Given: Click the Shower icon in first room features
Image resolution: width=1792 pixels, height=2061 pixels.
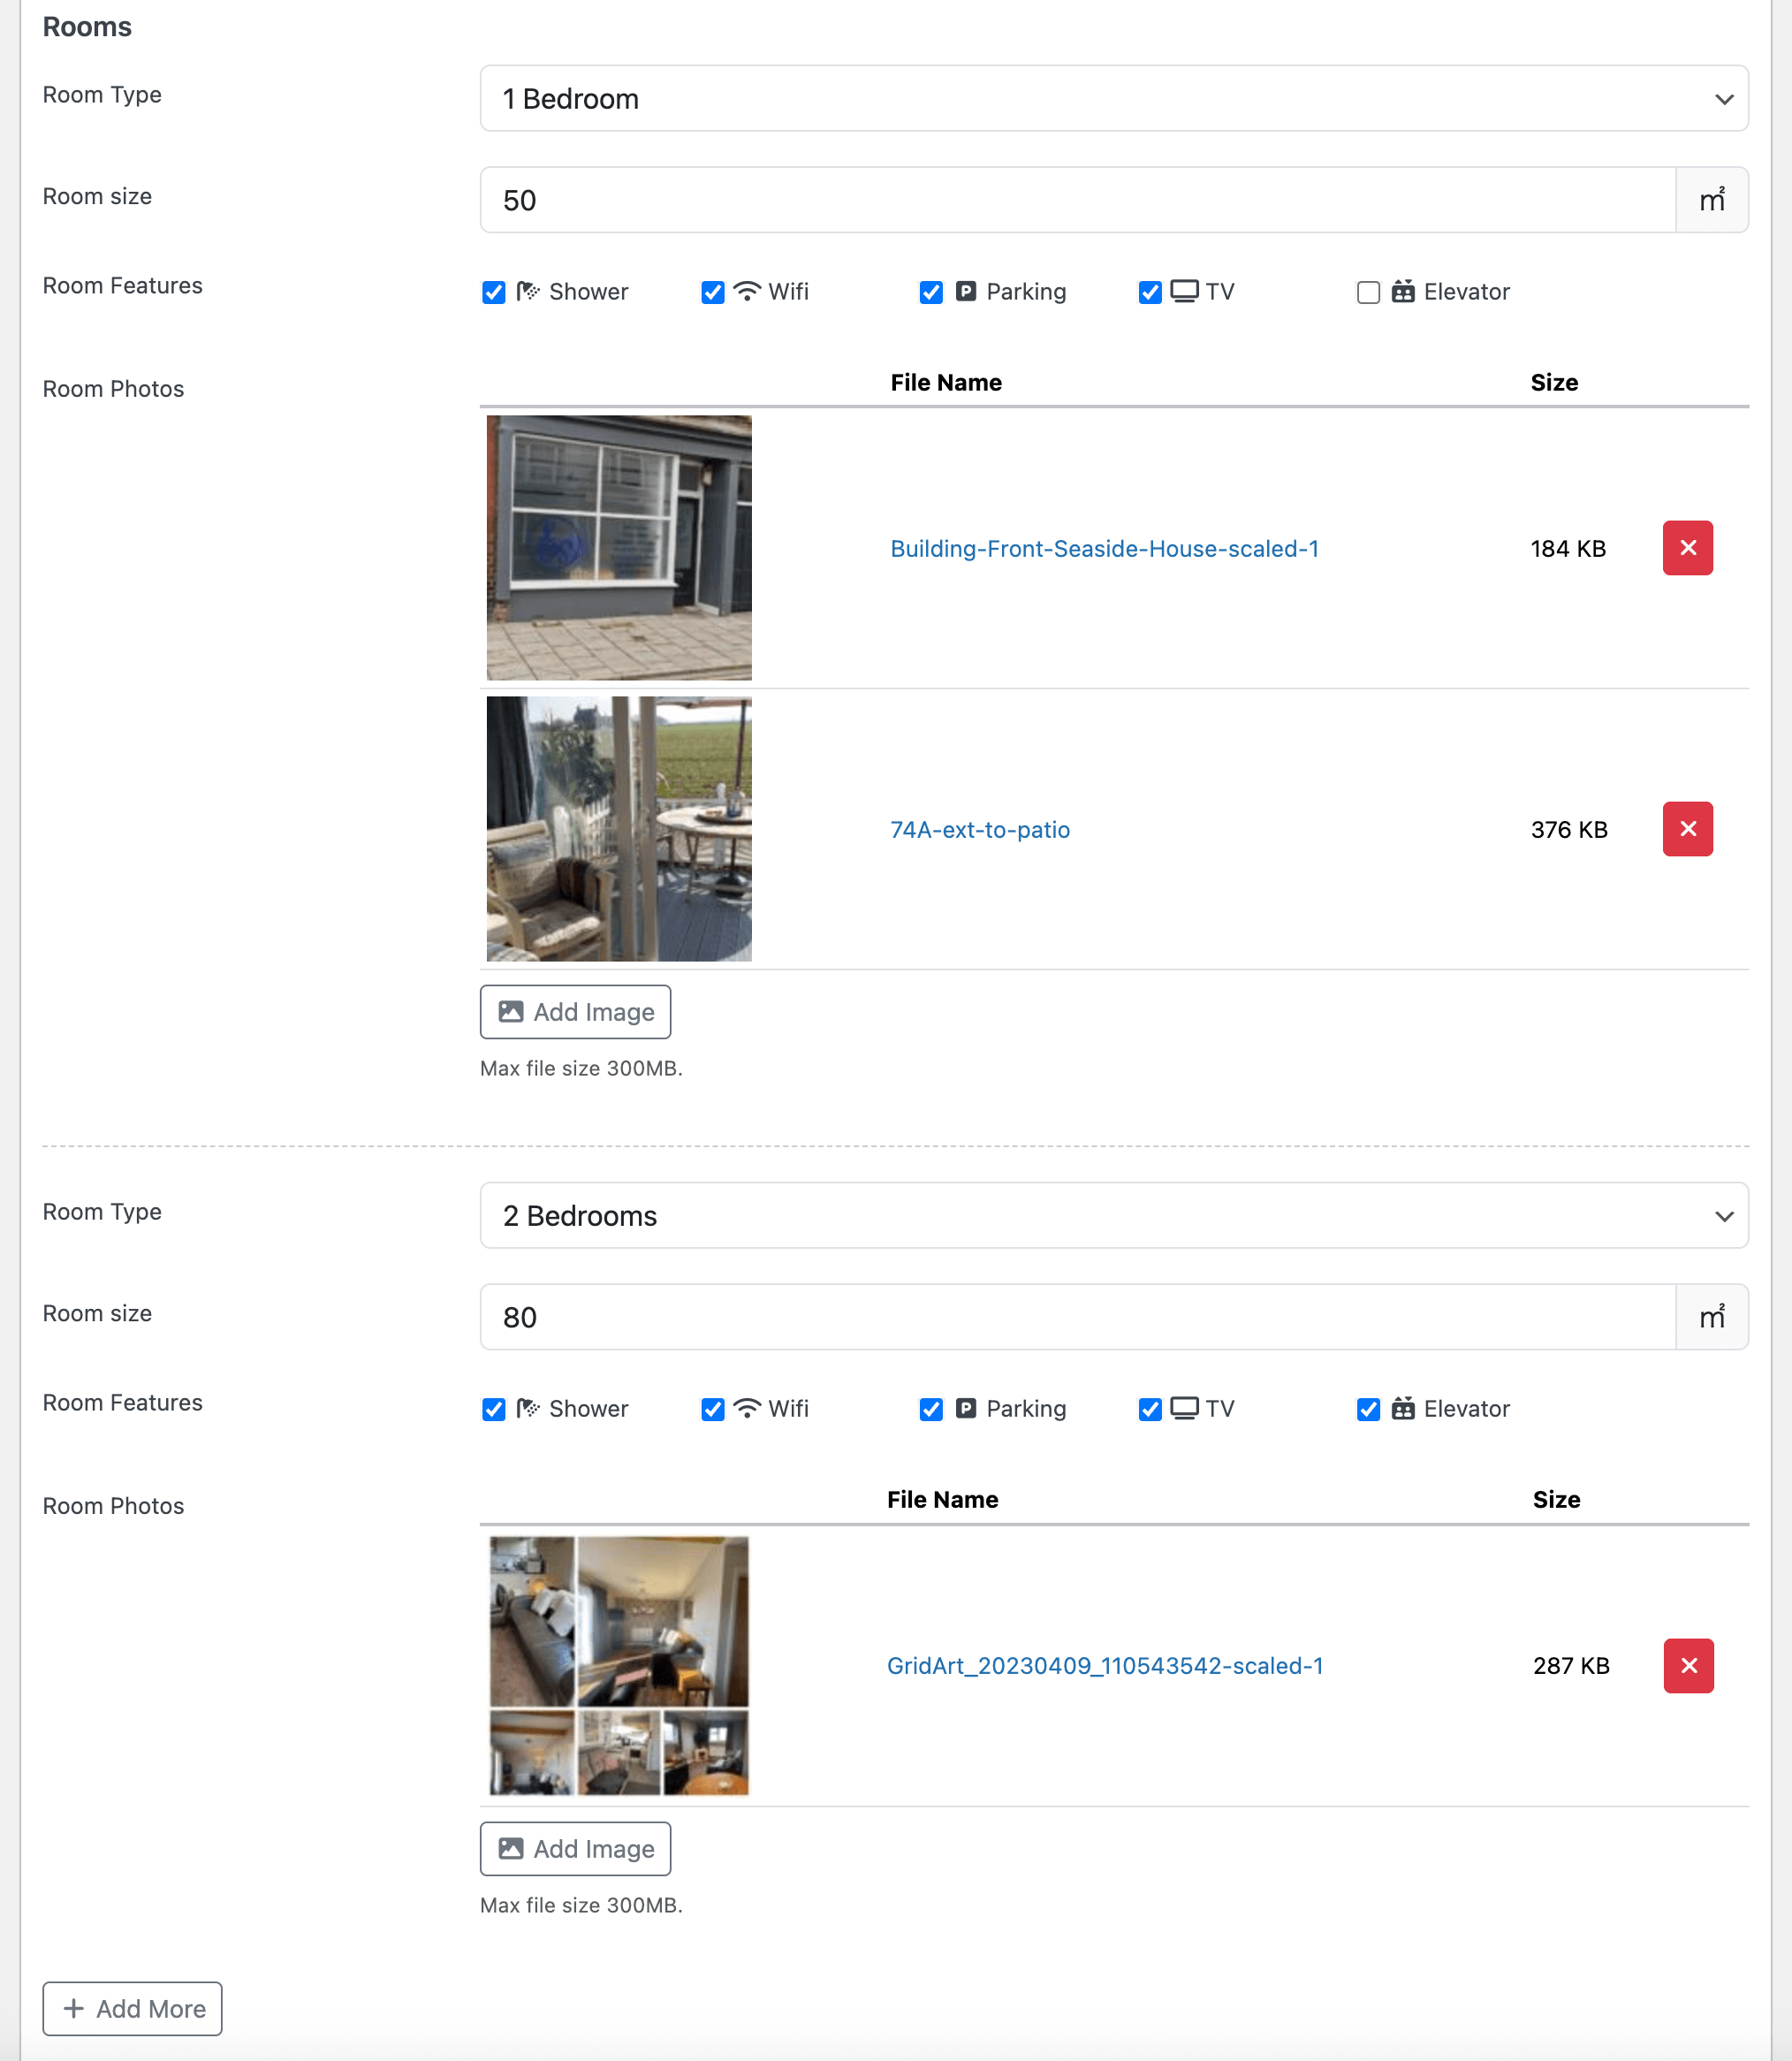Looking at the screenshot, I should [528, 291].
